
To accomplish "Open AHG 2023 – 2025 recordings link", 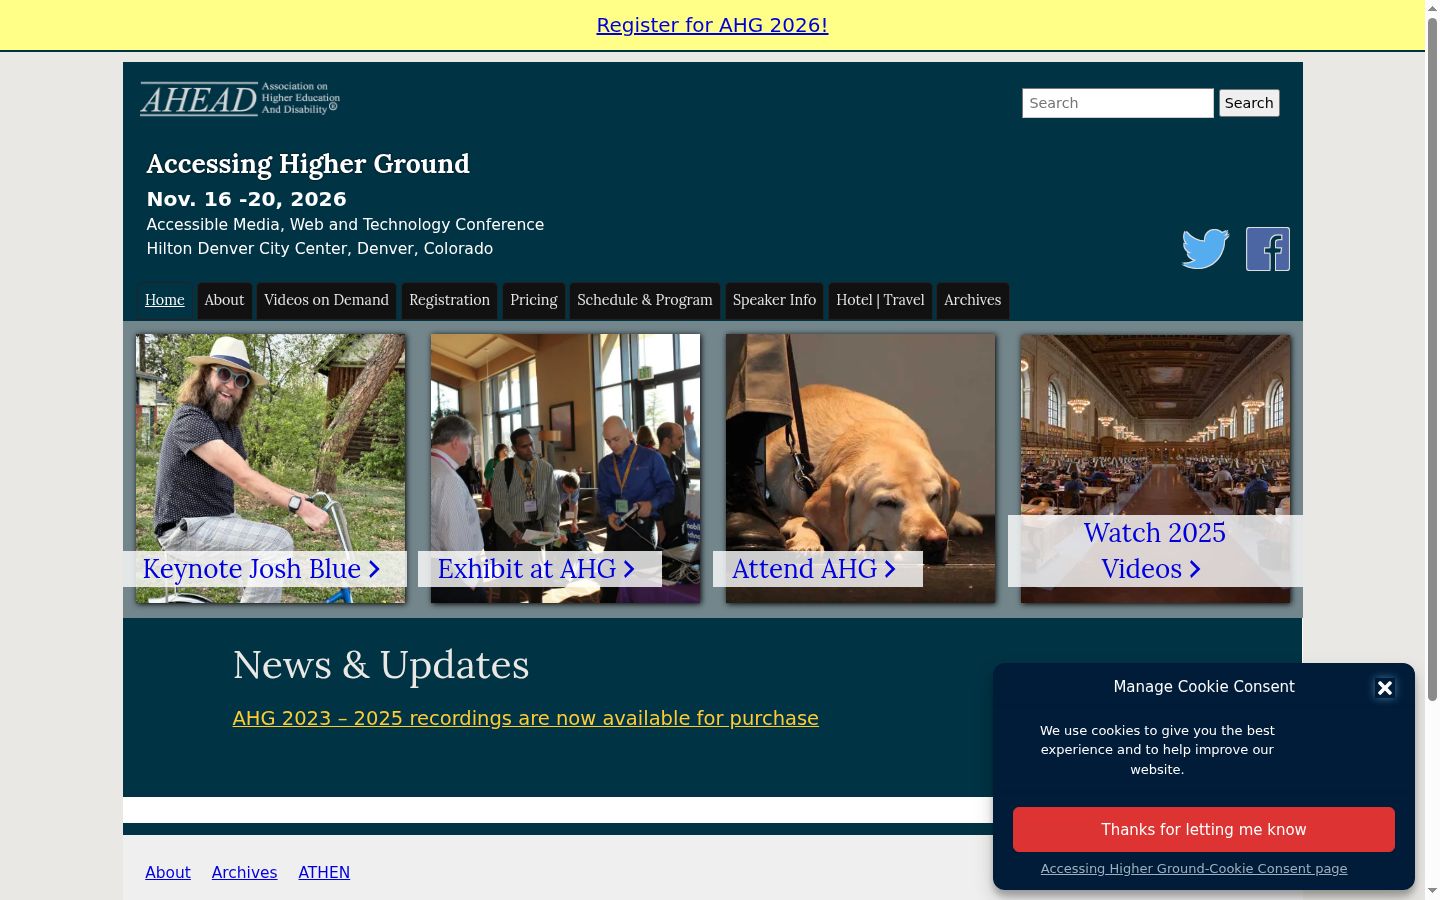I will [526, 718].
